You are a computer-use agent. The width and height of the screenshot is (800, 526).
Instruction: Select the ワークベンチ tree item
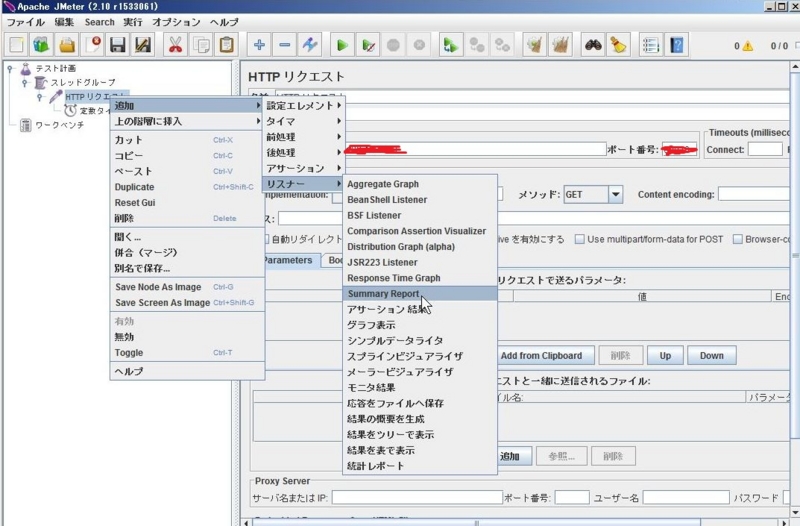click(x=59, y=125)
